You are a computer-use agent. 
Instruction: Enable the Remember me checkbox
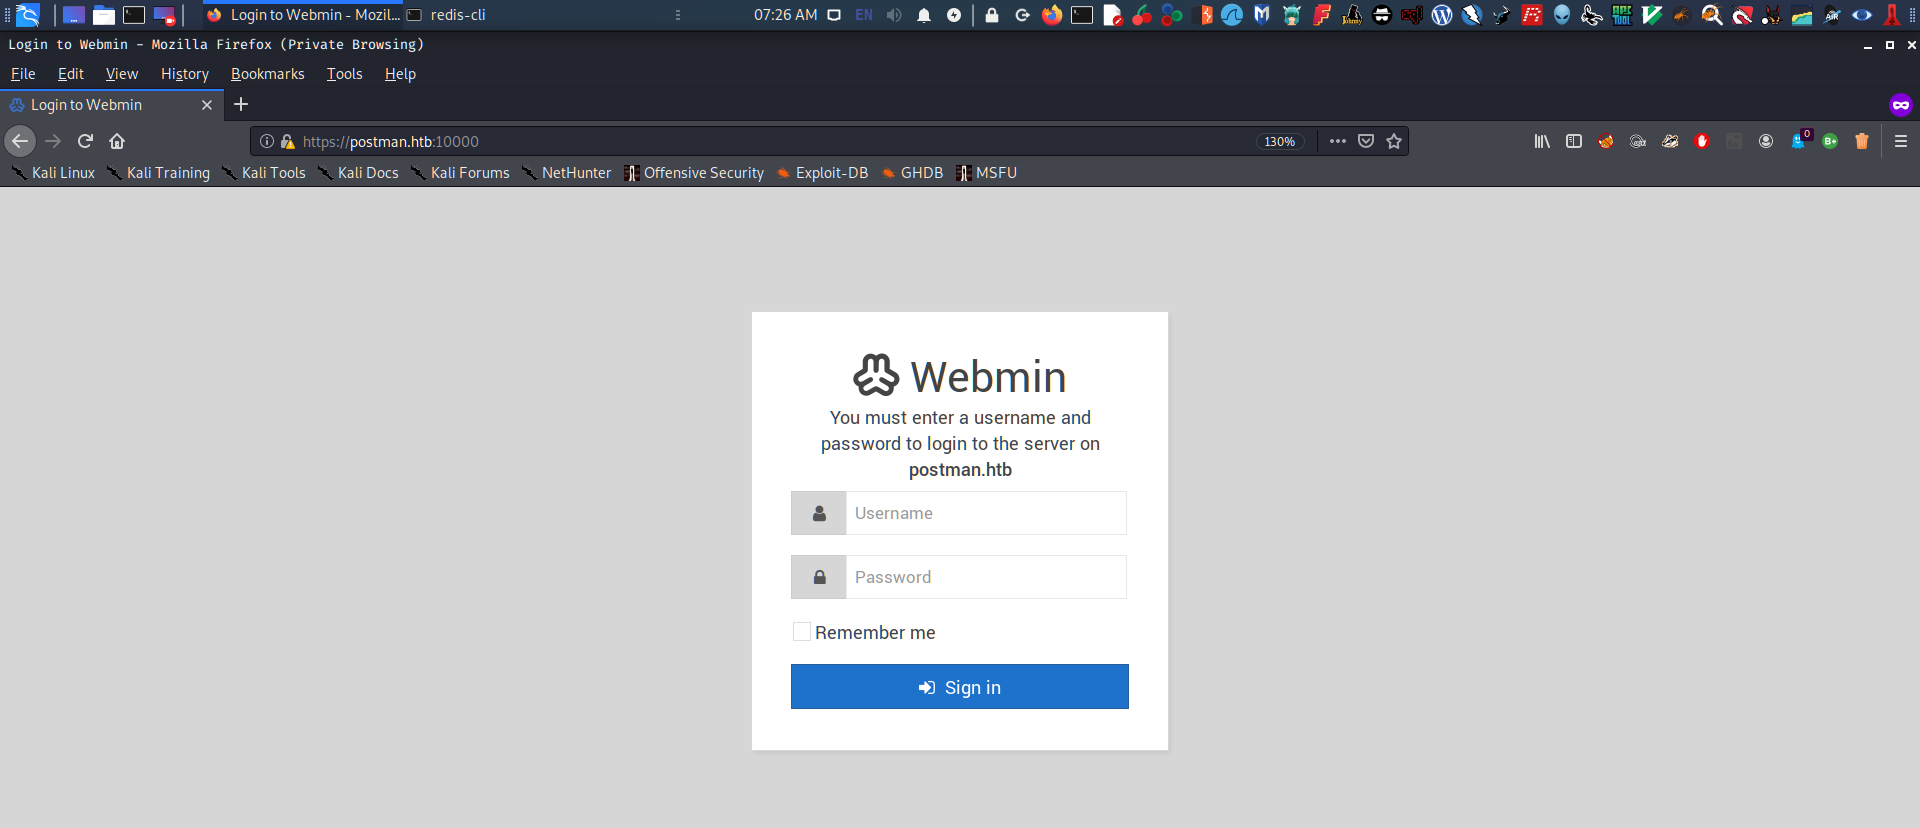click(x=802, y=632)
